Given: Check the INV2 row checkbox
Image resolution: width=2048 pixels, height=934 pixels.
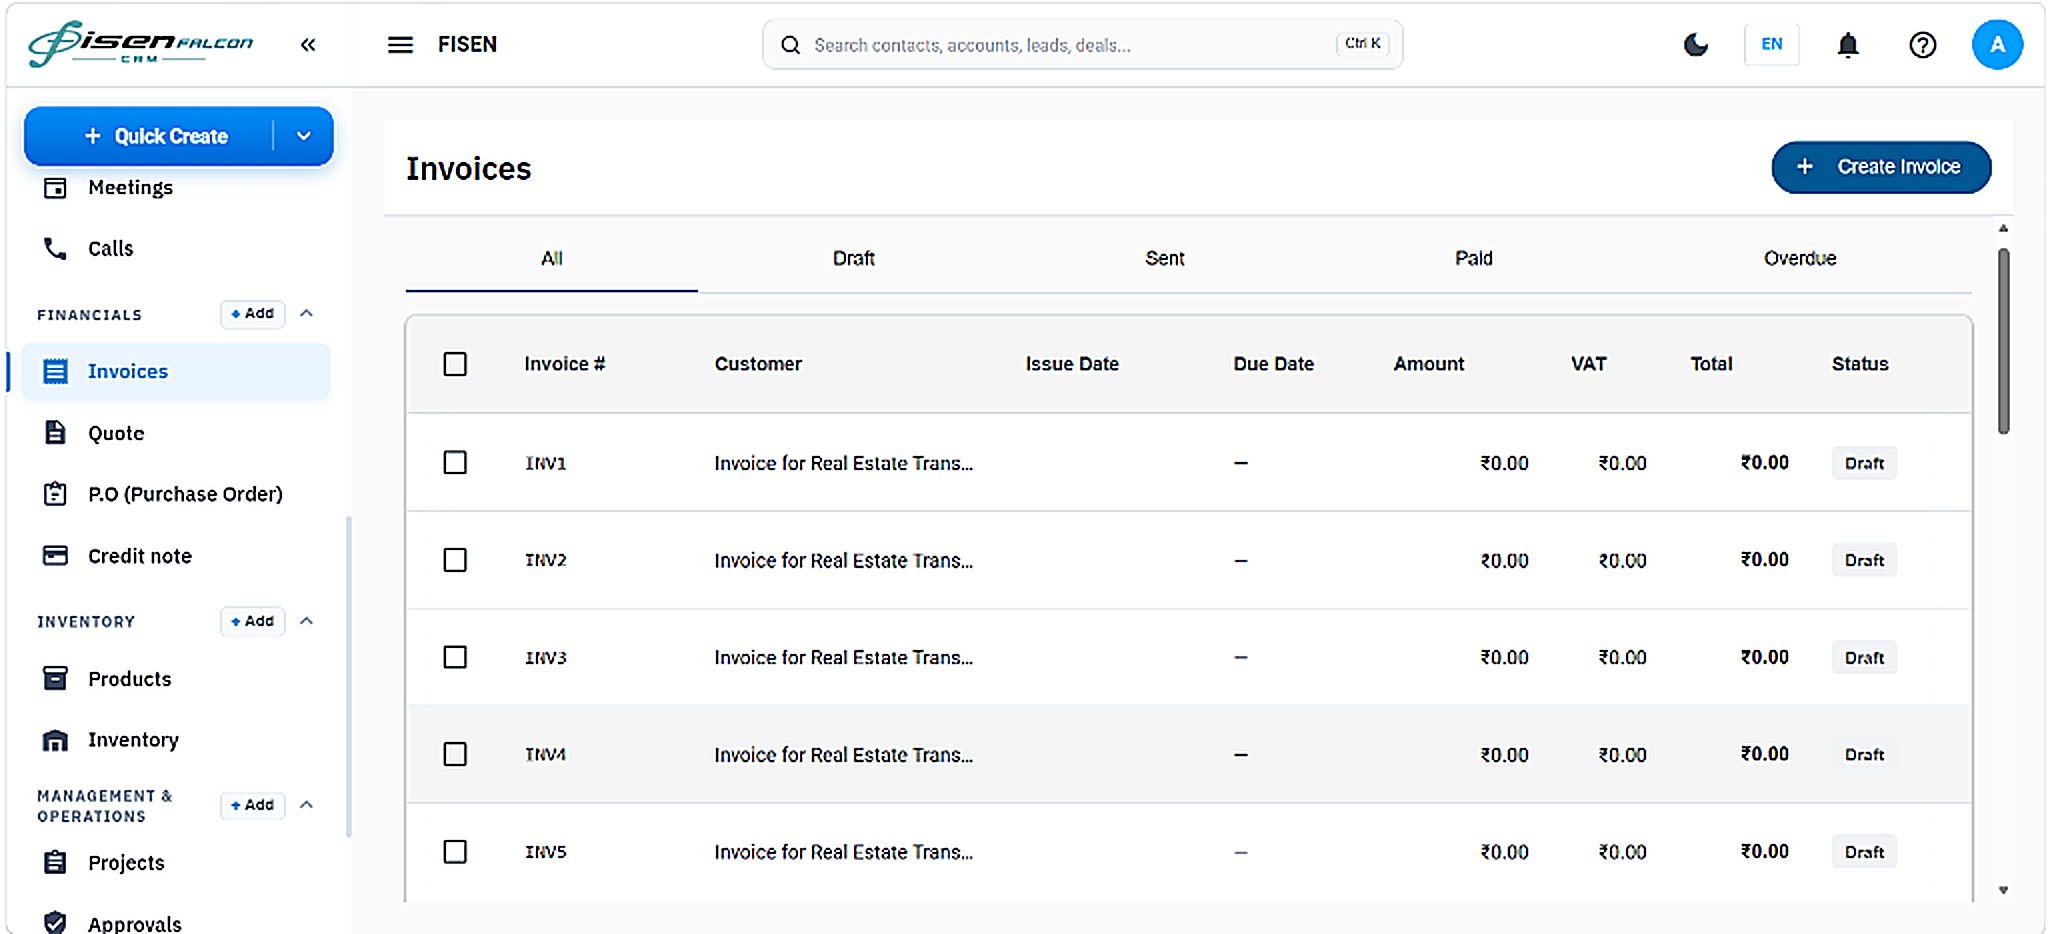Looking at the screenshot, I should coord(455,560).
